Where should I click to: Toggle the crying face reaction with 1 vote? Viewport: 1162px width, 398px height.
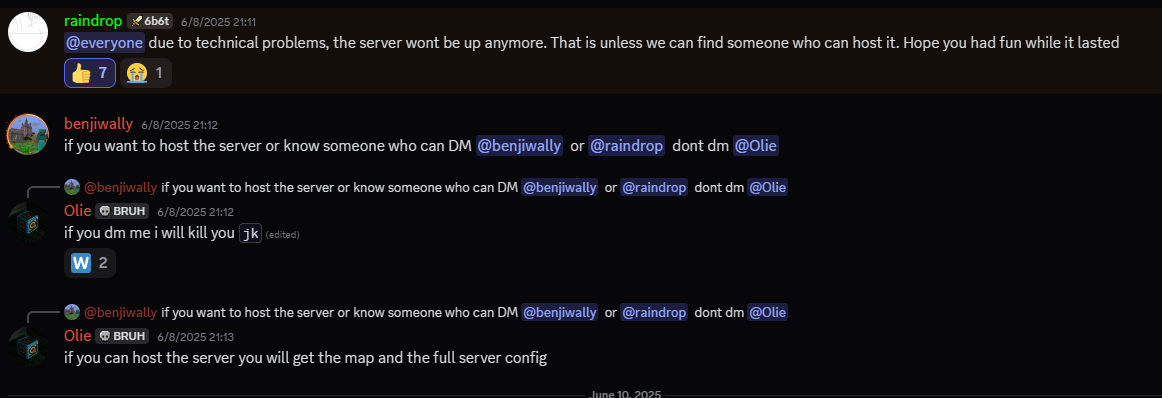pyautogui.click(x=146, y=73)
